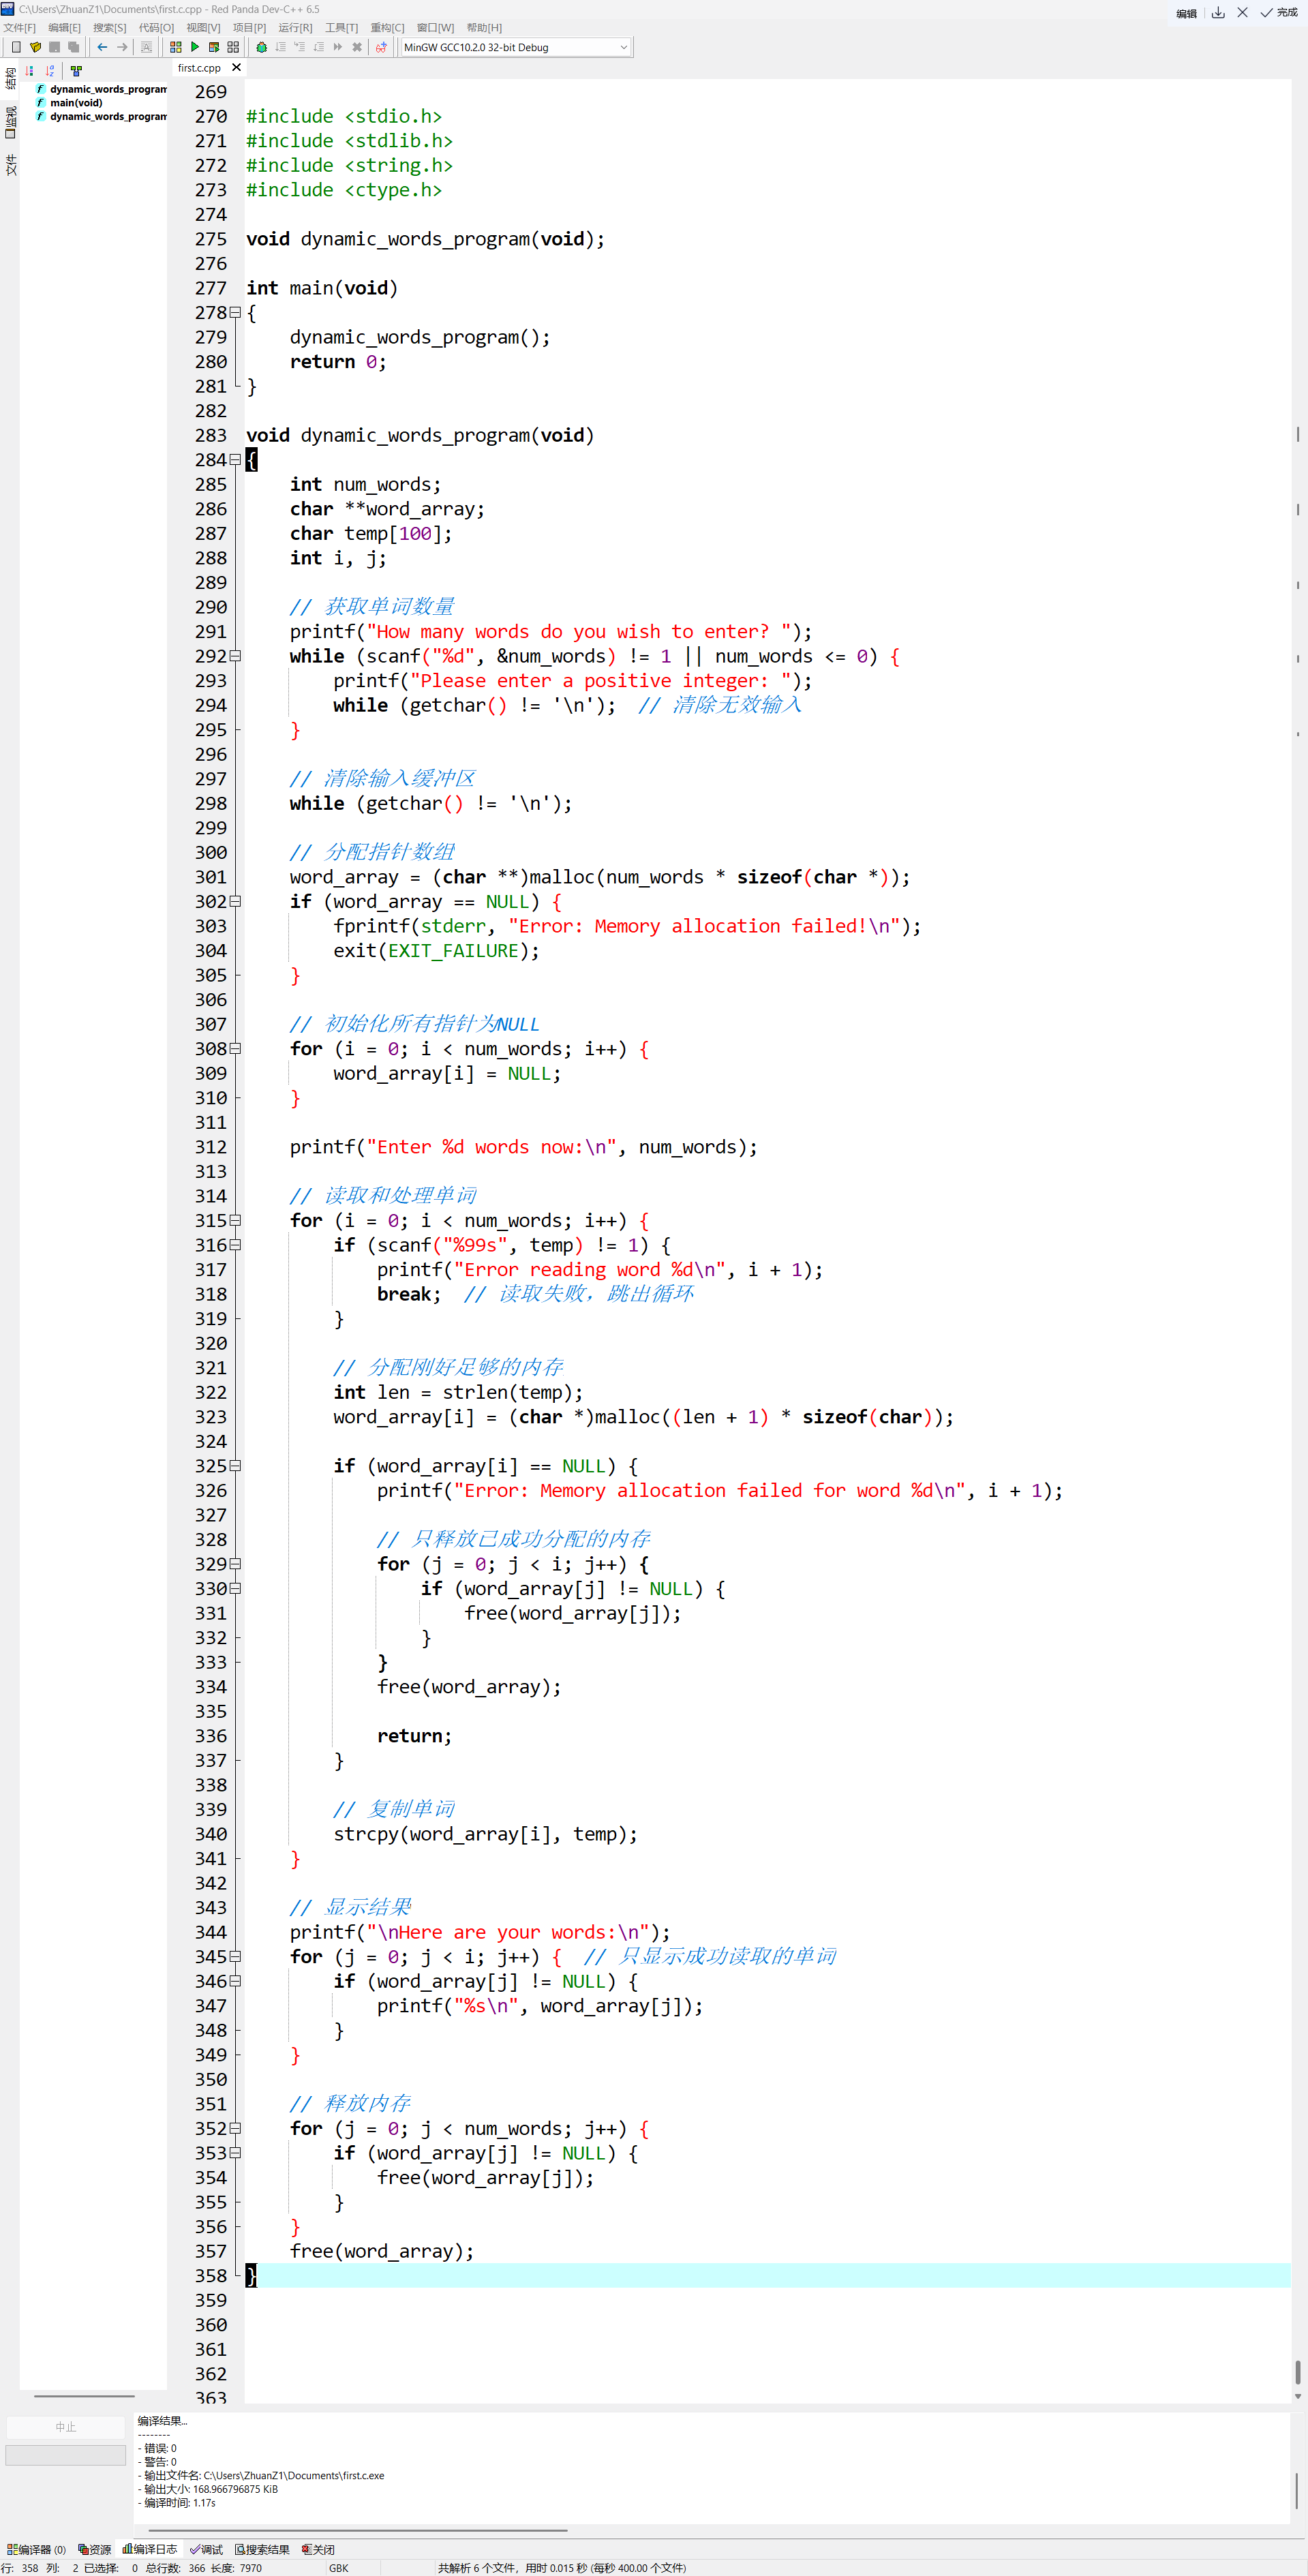The height and width of the screenshot is (2576, 1308).
Task: Click the sort alphabetically icon in structure panel
Action: click(50, 71)
